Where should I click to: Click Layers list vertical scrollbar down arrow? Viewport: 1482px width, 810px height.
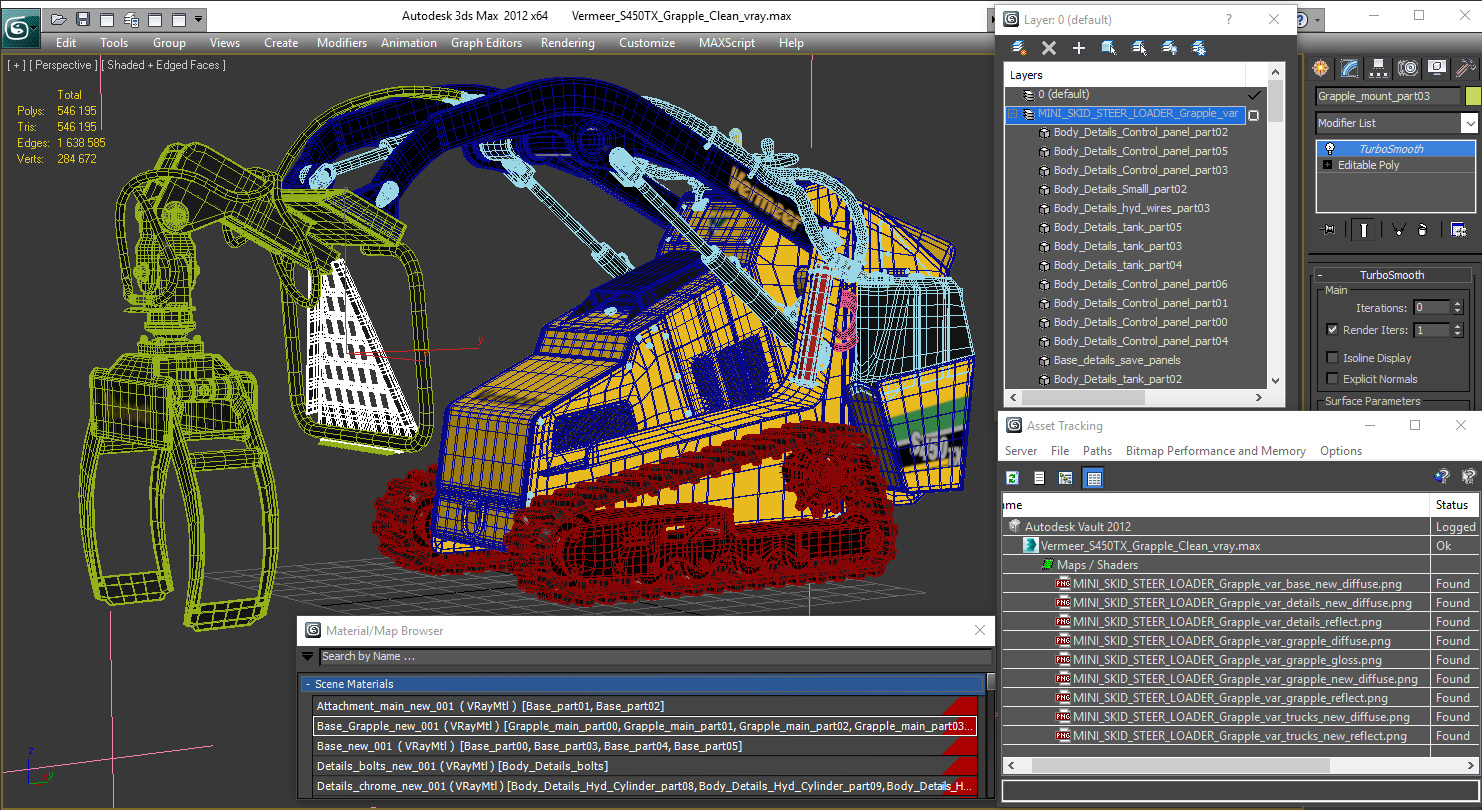(1275, 380)
